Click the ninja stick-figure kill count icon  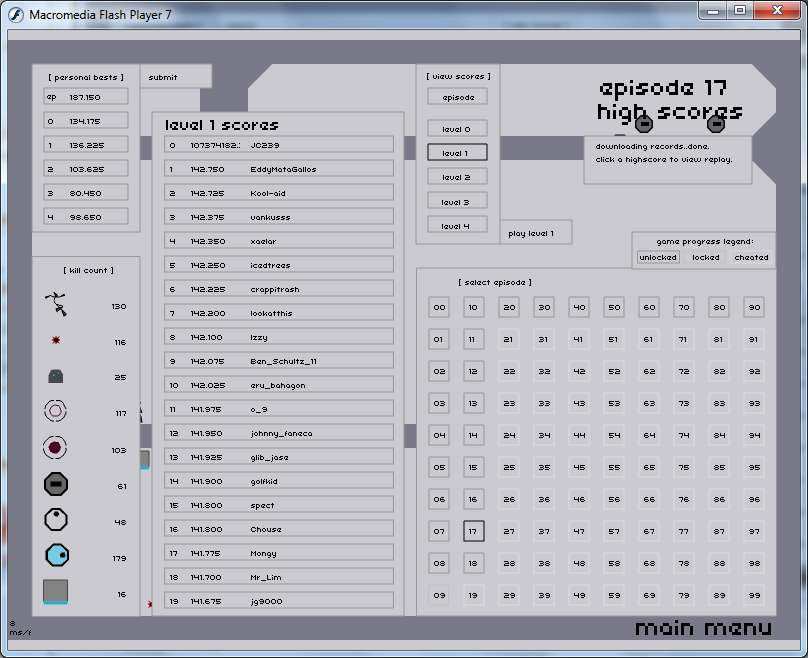(x=57, y=304)
